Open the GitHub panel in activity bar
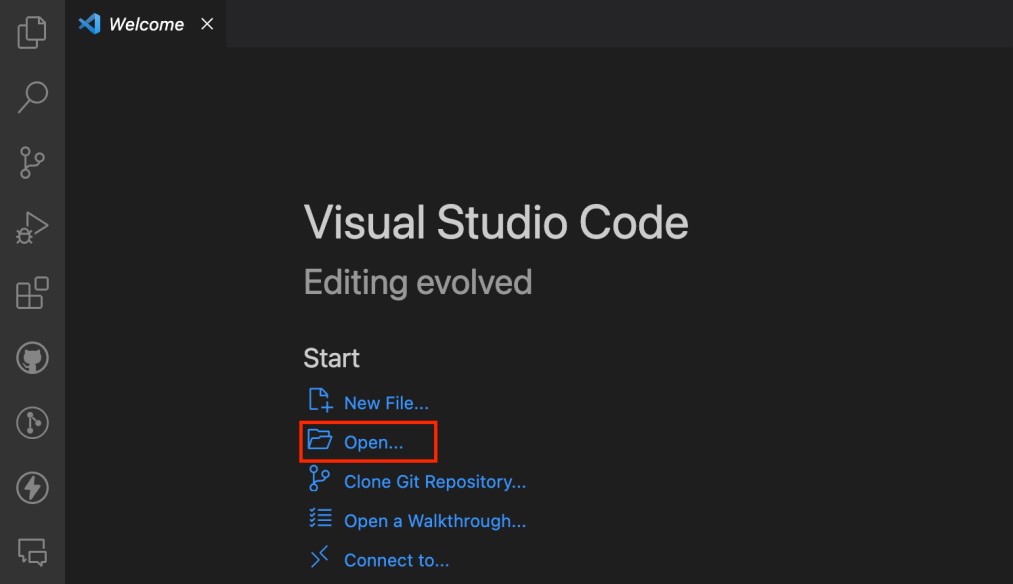This screenshot has height=584, width=1013. click(32, 358)
